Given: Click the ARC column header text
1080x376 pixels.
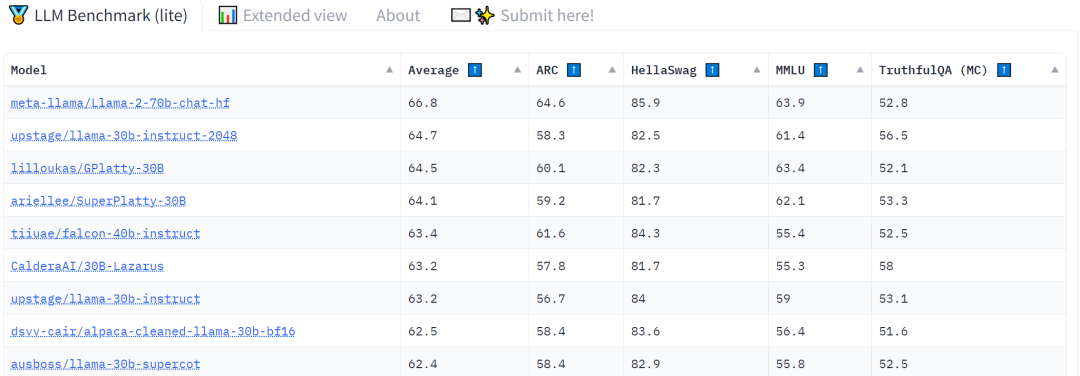Looking at the screenshot, I should pos(548,70).
